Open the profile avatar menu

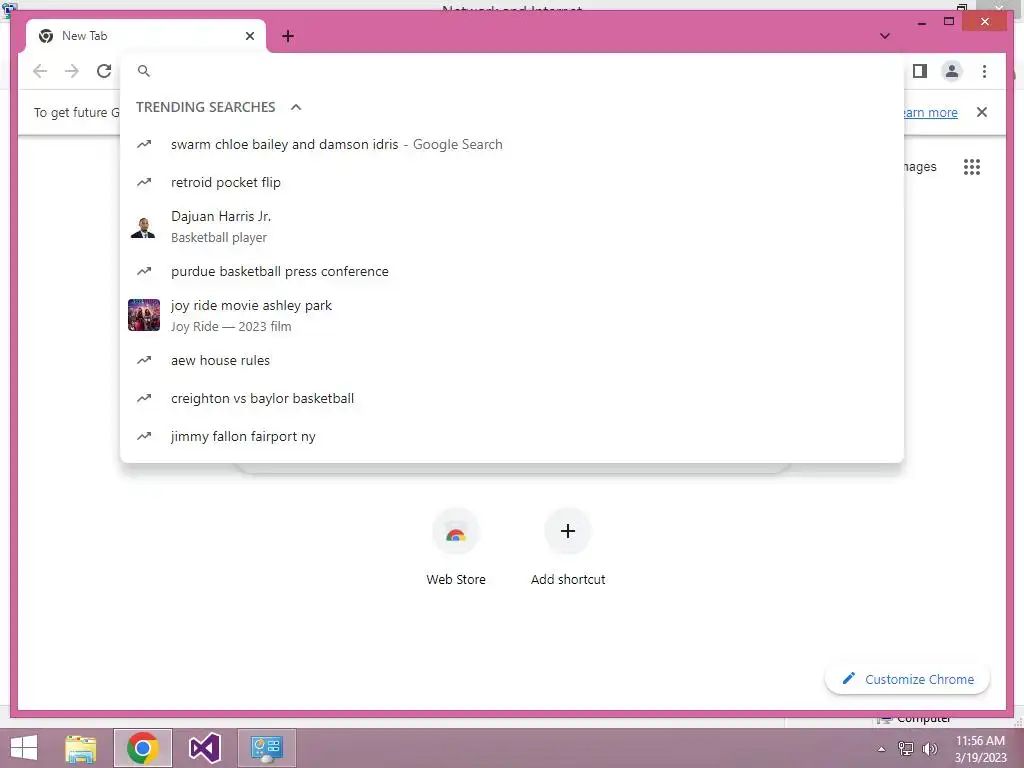pyautogui.click(x=952, y=71)
